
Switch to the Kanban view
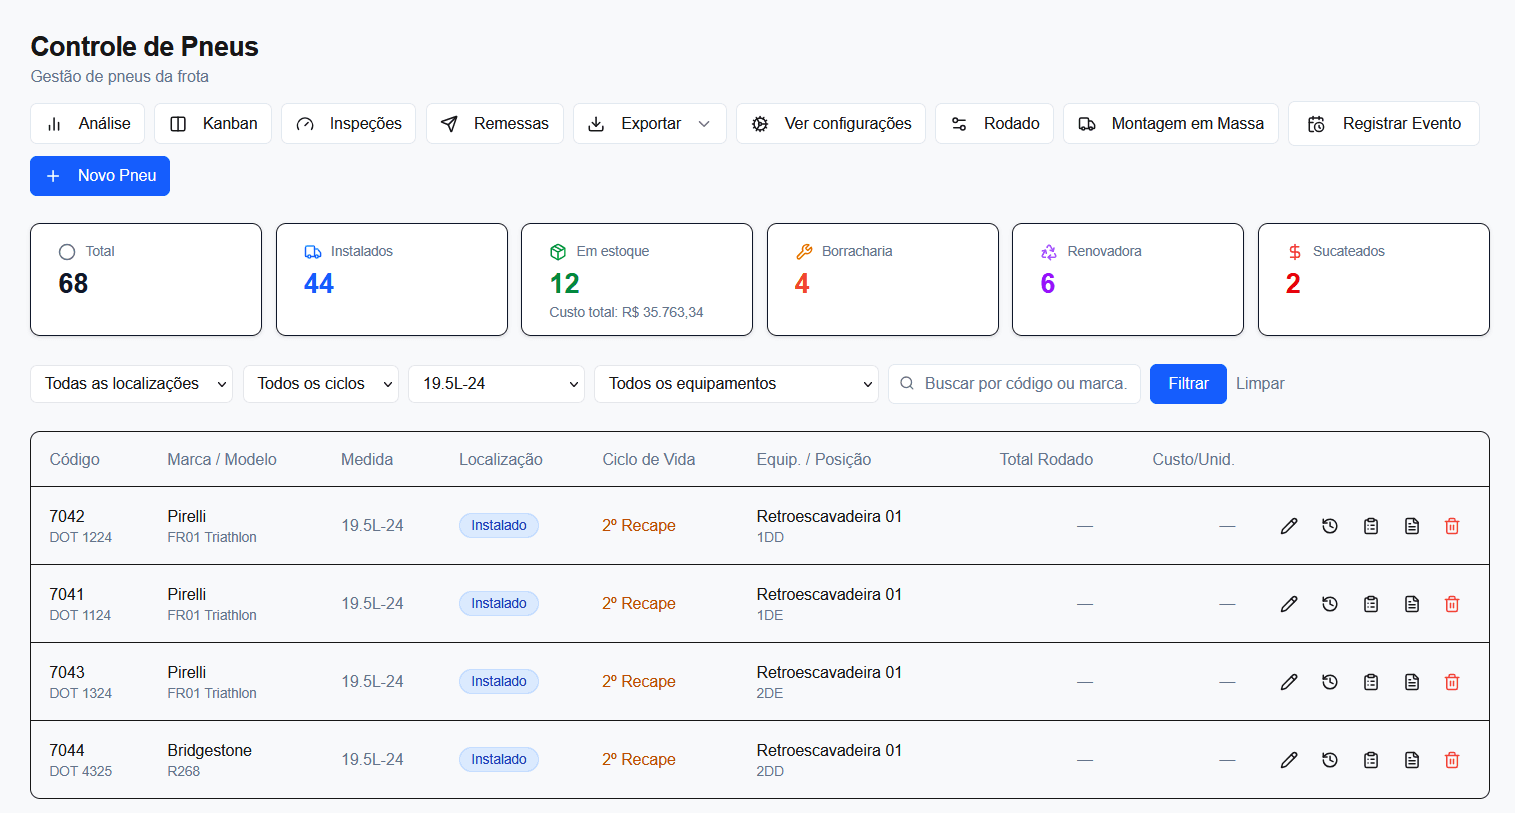[x=213, y=124]
